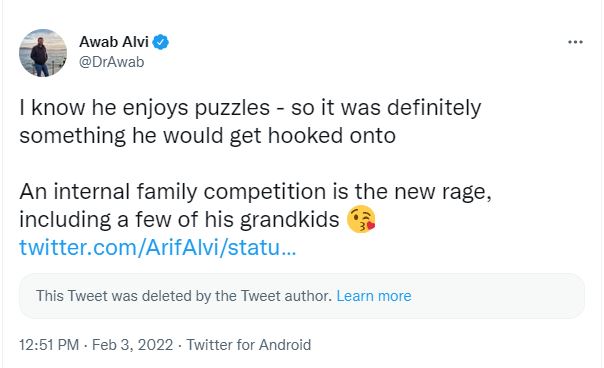Click 'something he would get hooked onto' line
This screenshot has width=604, height=368.
(208, 136)
